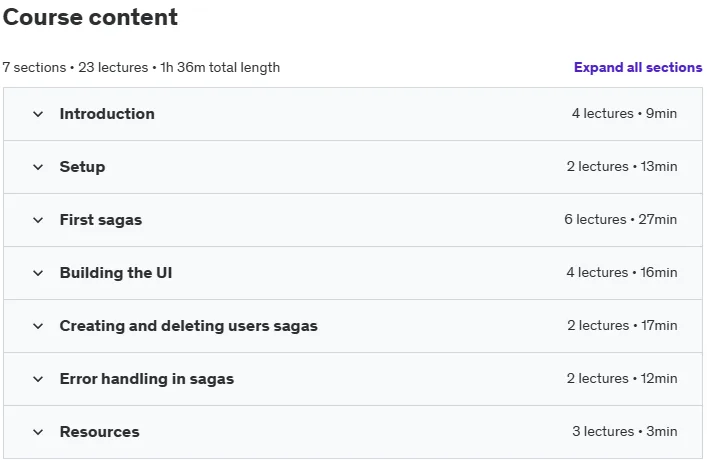This screenshot has height=460, width=707.
Task: Expand the Introduction section chevron
Action: [38, 114]
